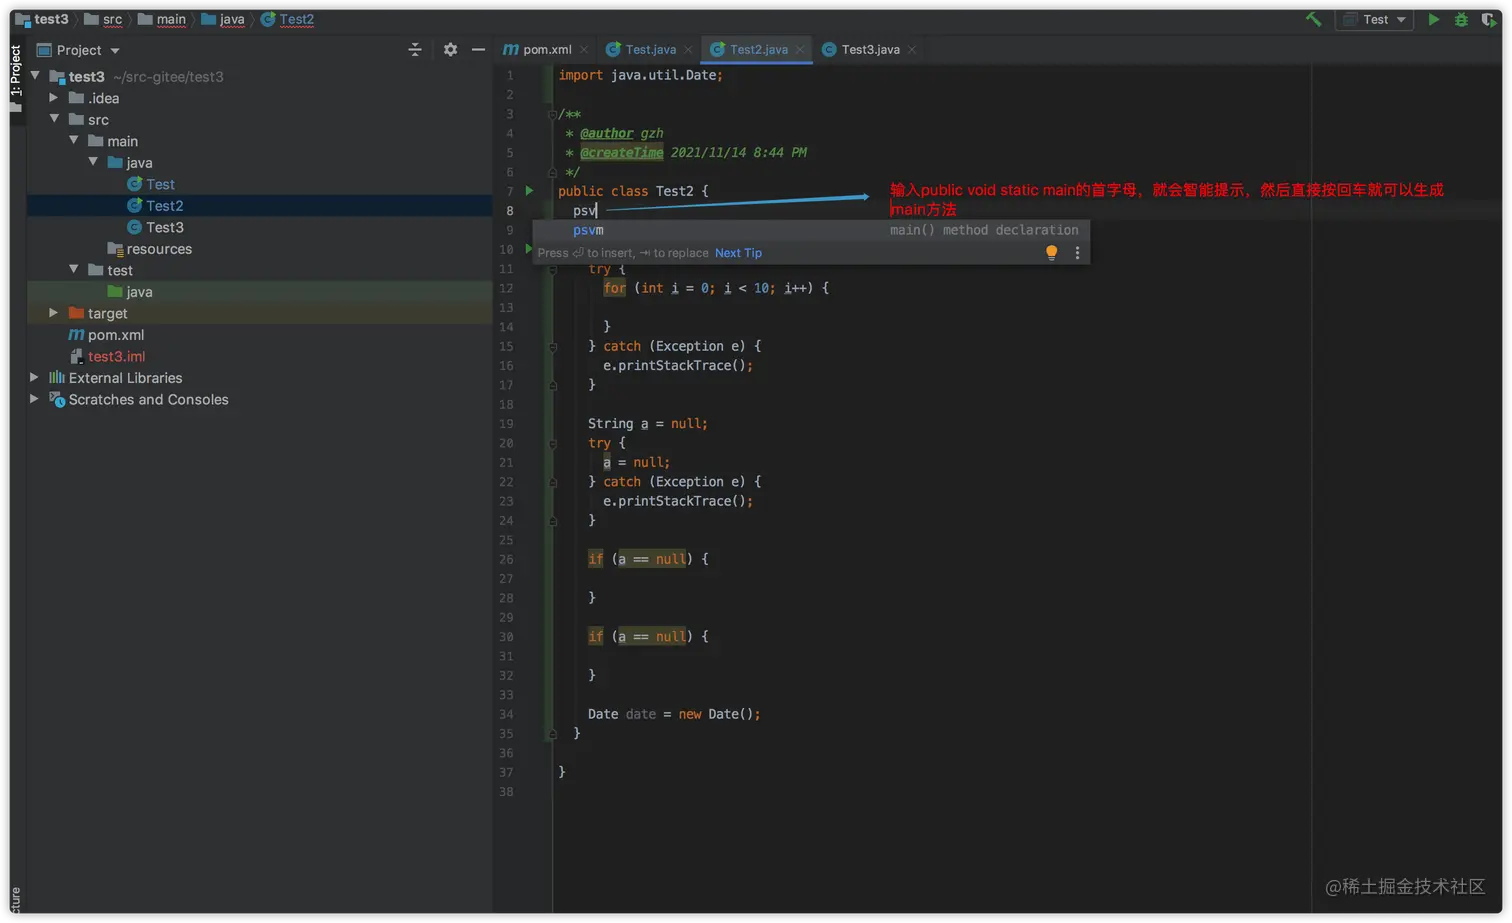Select the resources folder
Image resolution: width=1512 pixels, height=923 pixels.
point(149,249)
